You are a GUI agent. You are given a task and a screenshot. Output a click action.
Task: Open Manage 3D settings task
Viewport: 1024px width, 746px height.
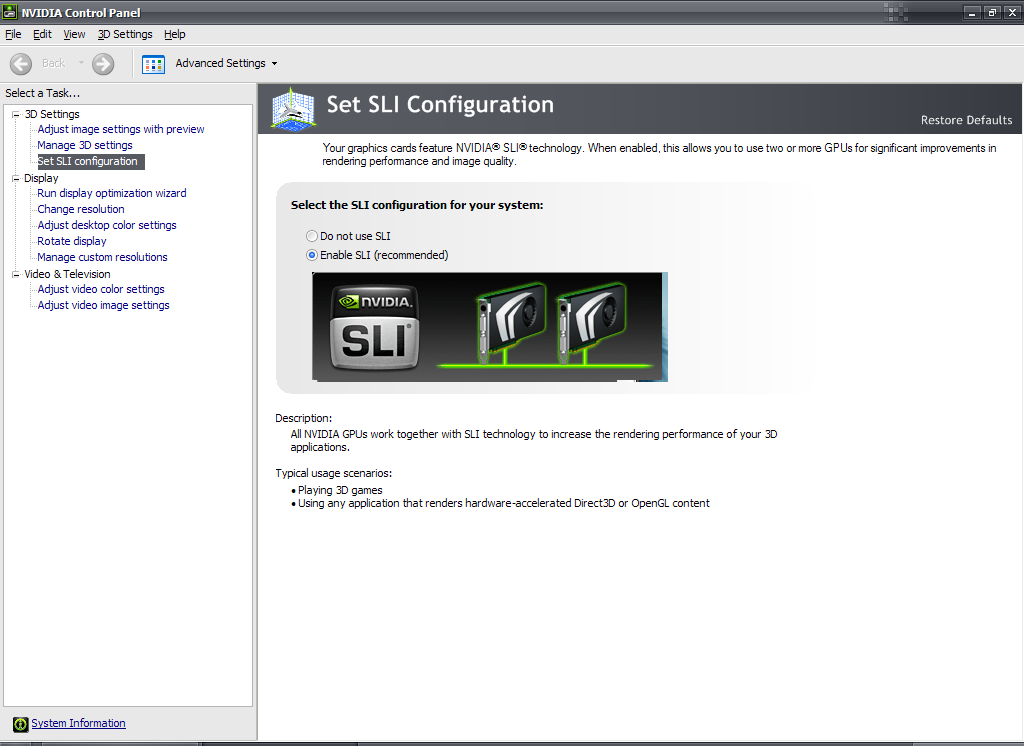(85, 145)
